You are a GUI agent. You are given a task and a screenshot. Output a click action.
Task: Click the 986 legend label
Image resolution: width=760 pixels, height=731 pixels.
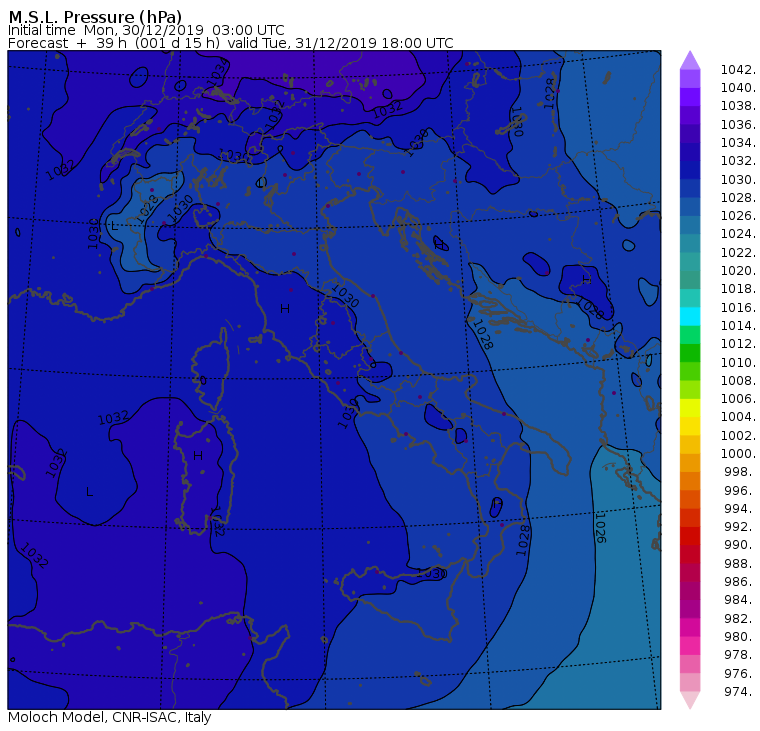pyautogui.click(x=740, y=581)
